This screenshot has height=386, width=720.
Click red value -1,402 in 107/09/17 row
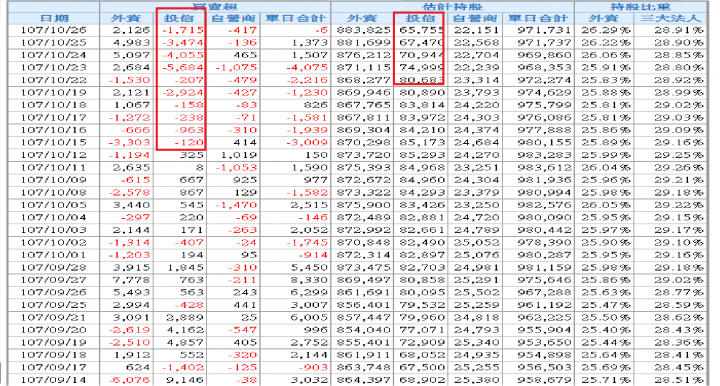point(183,367)
